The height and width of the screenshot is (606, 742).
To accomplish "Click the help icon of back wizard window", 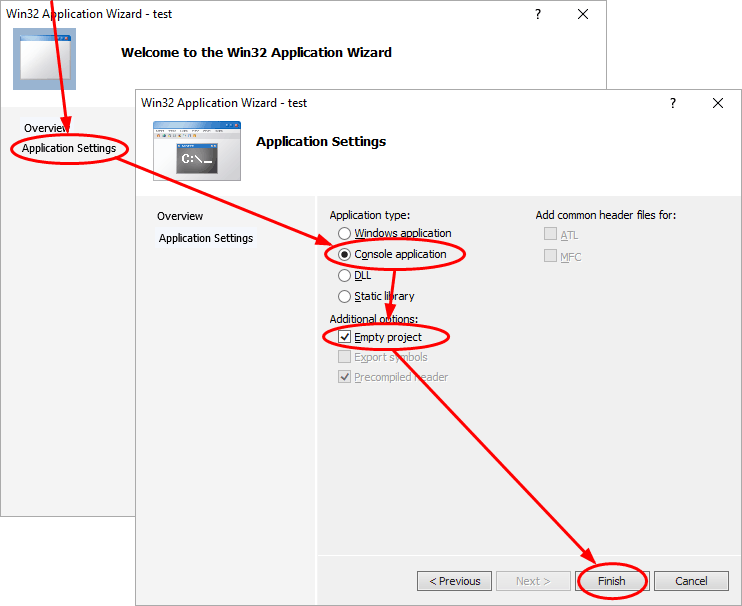I will point(538,15).
